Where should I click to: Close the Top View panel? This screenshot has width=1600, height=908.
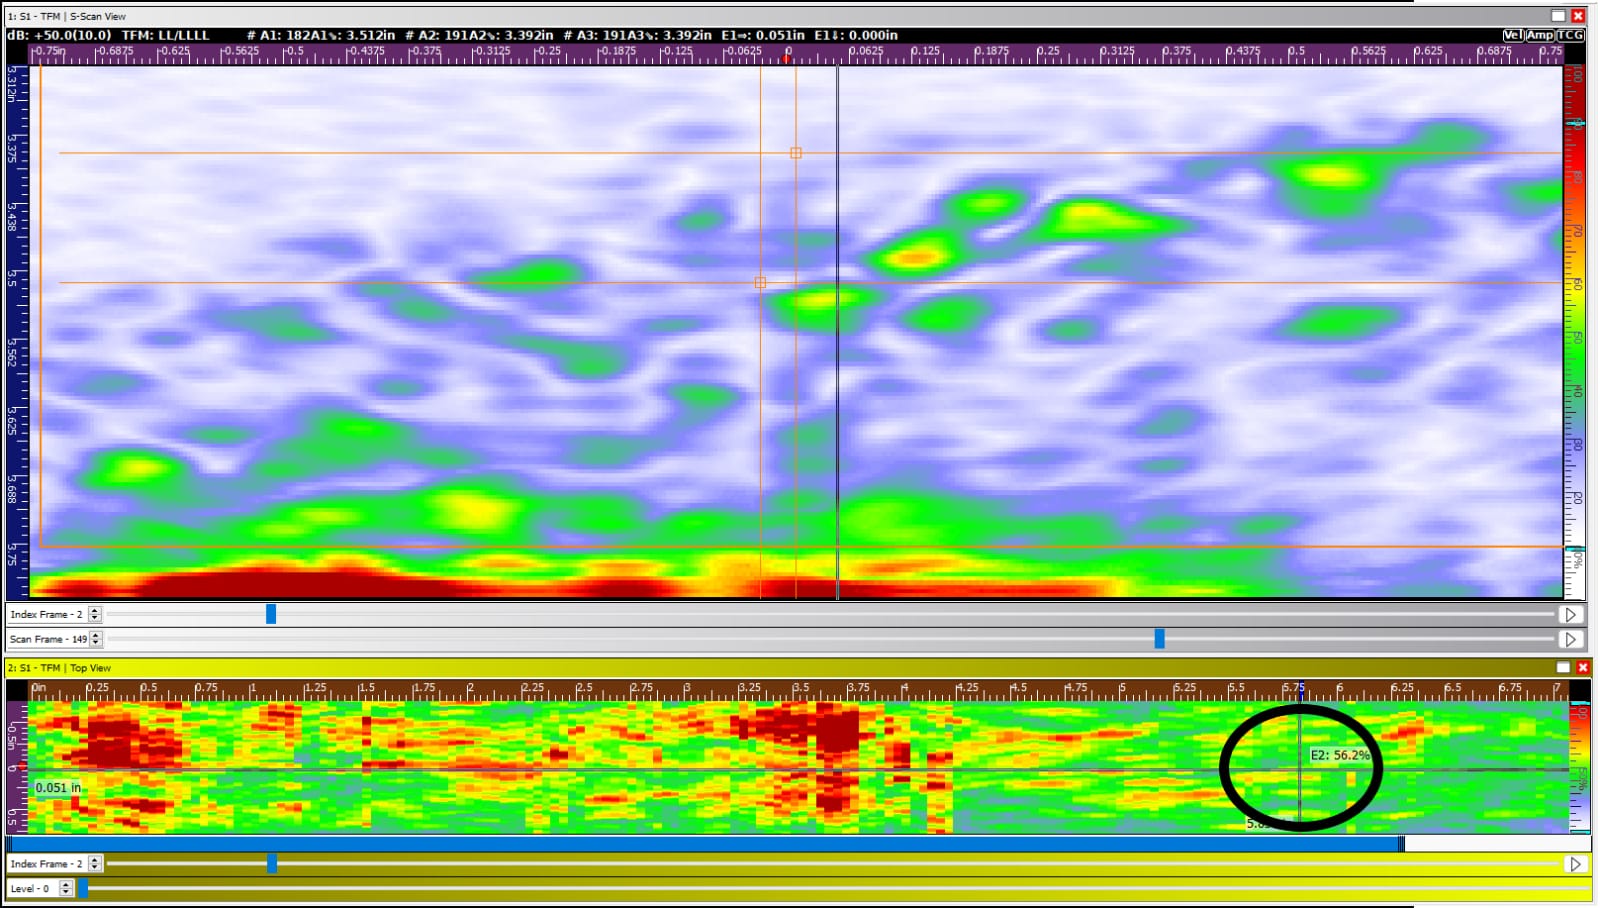pos(1583,667)
